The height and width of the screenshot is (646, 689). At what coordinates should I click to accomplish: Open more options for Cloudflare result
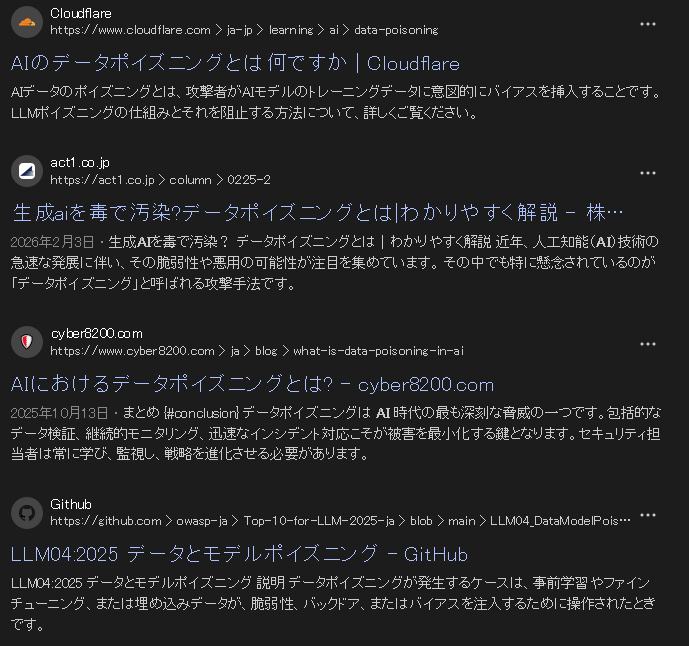[x=648, y=24]
